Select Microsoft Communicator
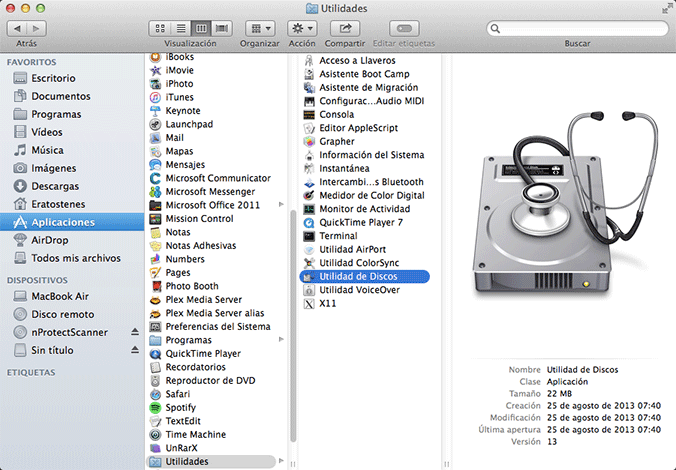676x470 pixels. tap(218, 178)
